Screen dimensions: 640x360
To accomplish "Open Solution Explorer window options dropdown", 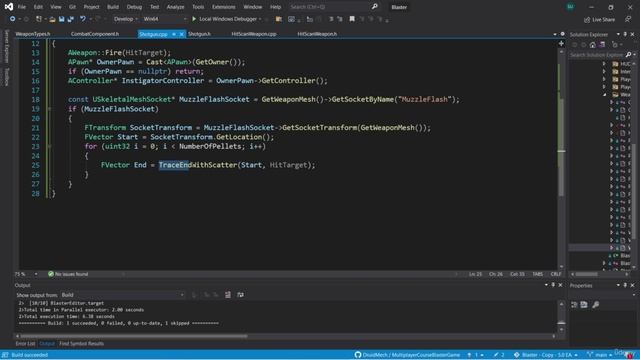I will click(x=618, y=34).
